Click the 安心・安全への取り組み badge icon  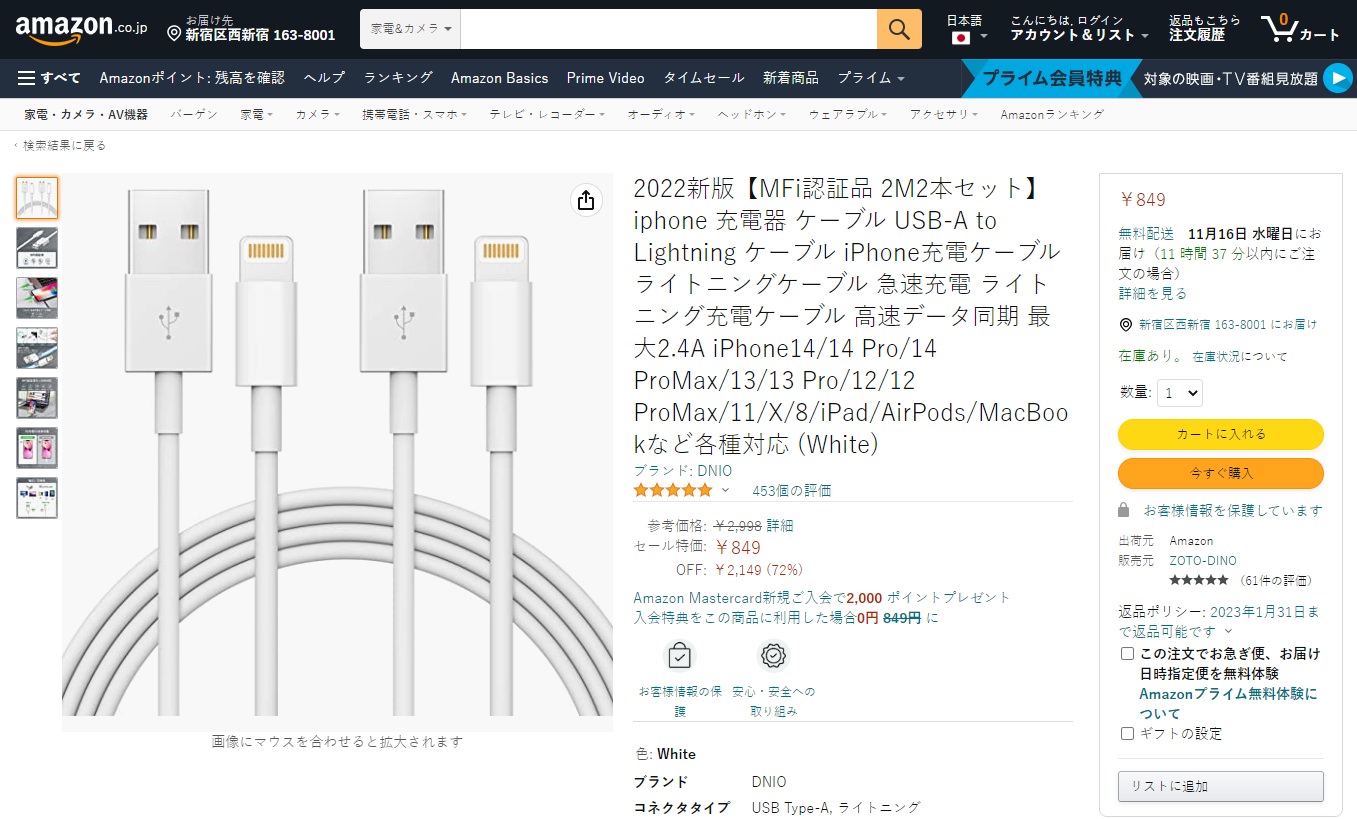(x=773, y=654)
